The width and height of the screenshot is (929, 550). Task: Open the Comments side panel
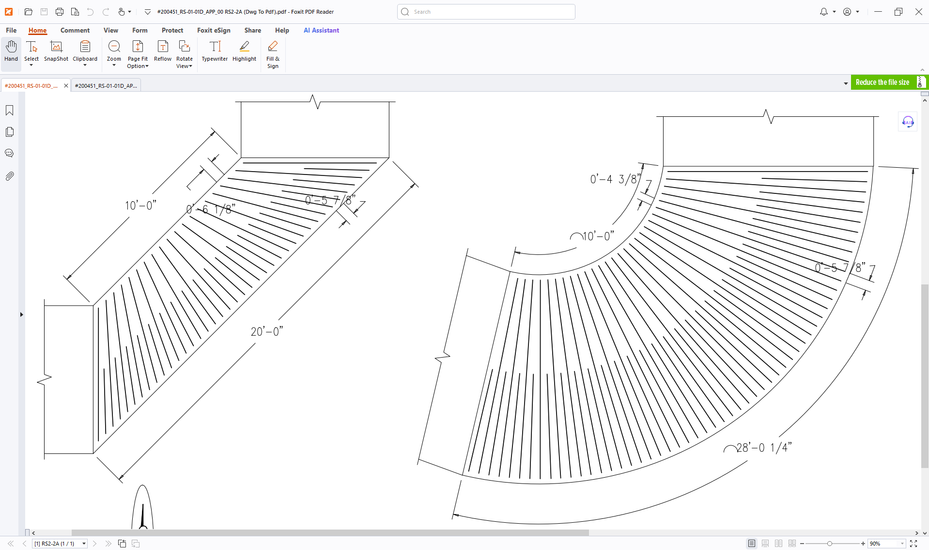coord(9,154)
